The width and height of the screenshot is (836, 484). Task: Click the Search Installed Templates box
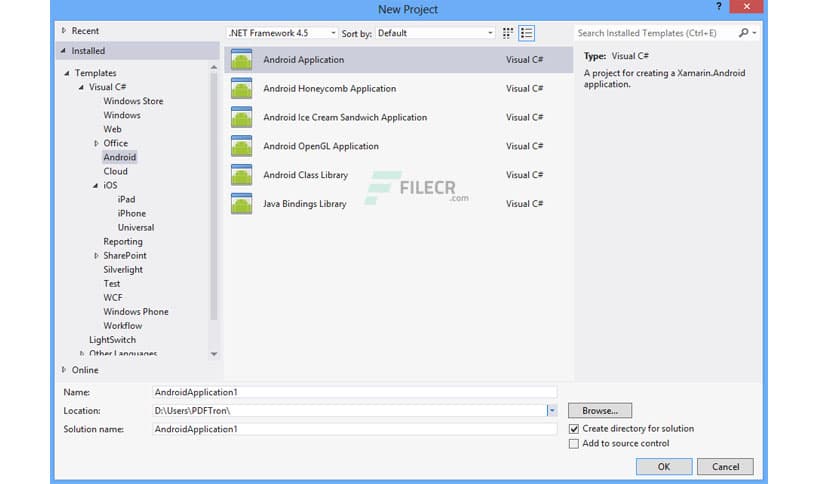[x=656, y=33]
